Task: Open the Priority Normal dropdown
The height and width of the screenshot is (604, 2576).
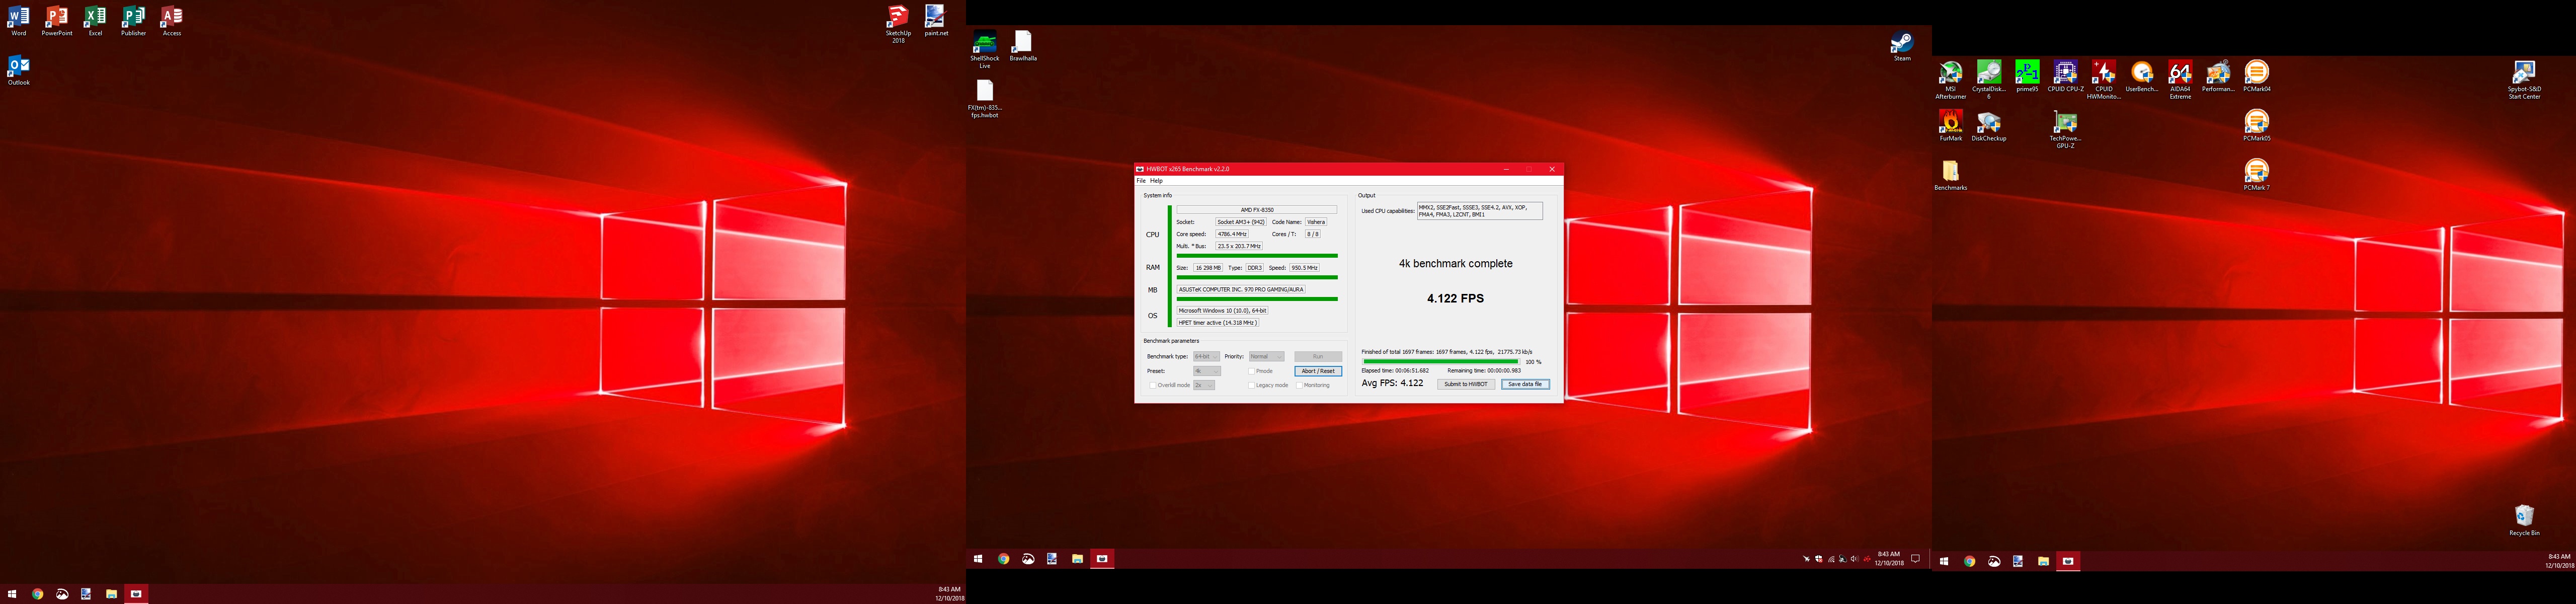Action: click(1266, 356)
